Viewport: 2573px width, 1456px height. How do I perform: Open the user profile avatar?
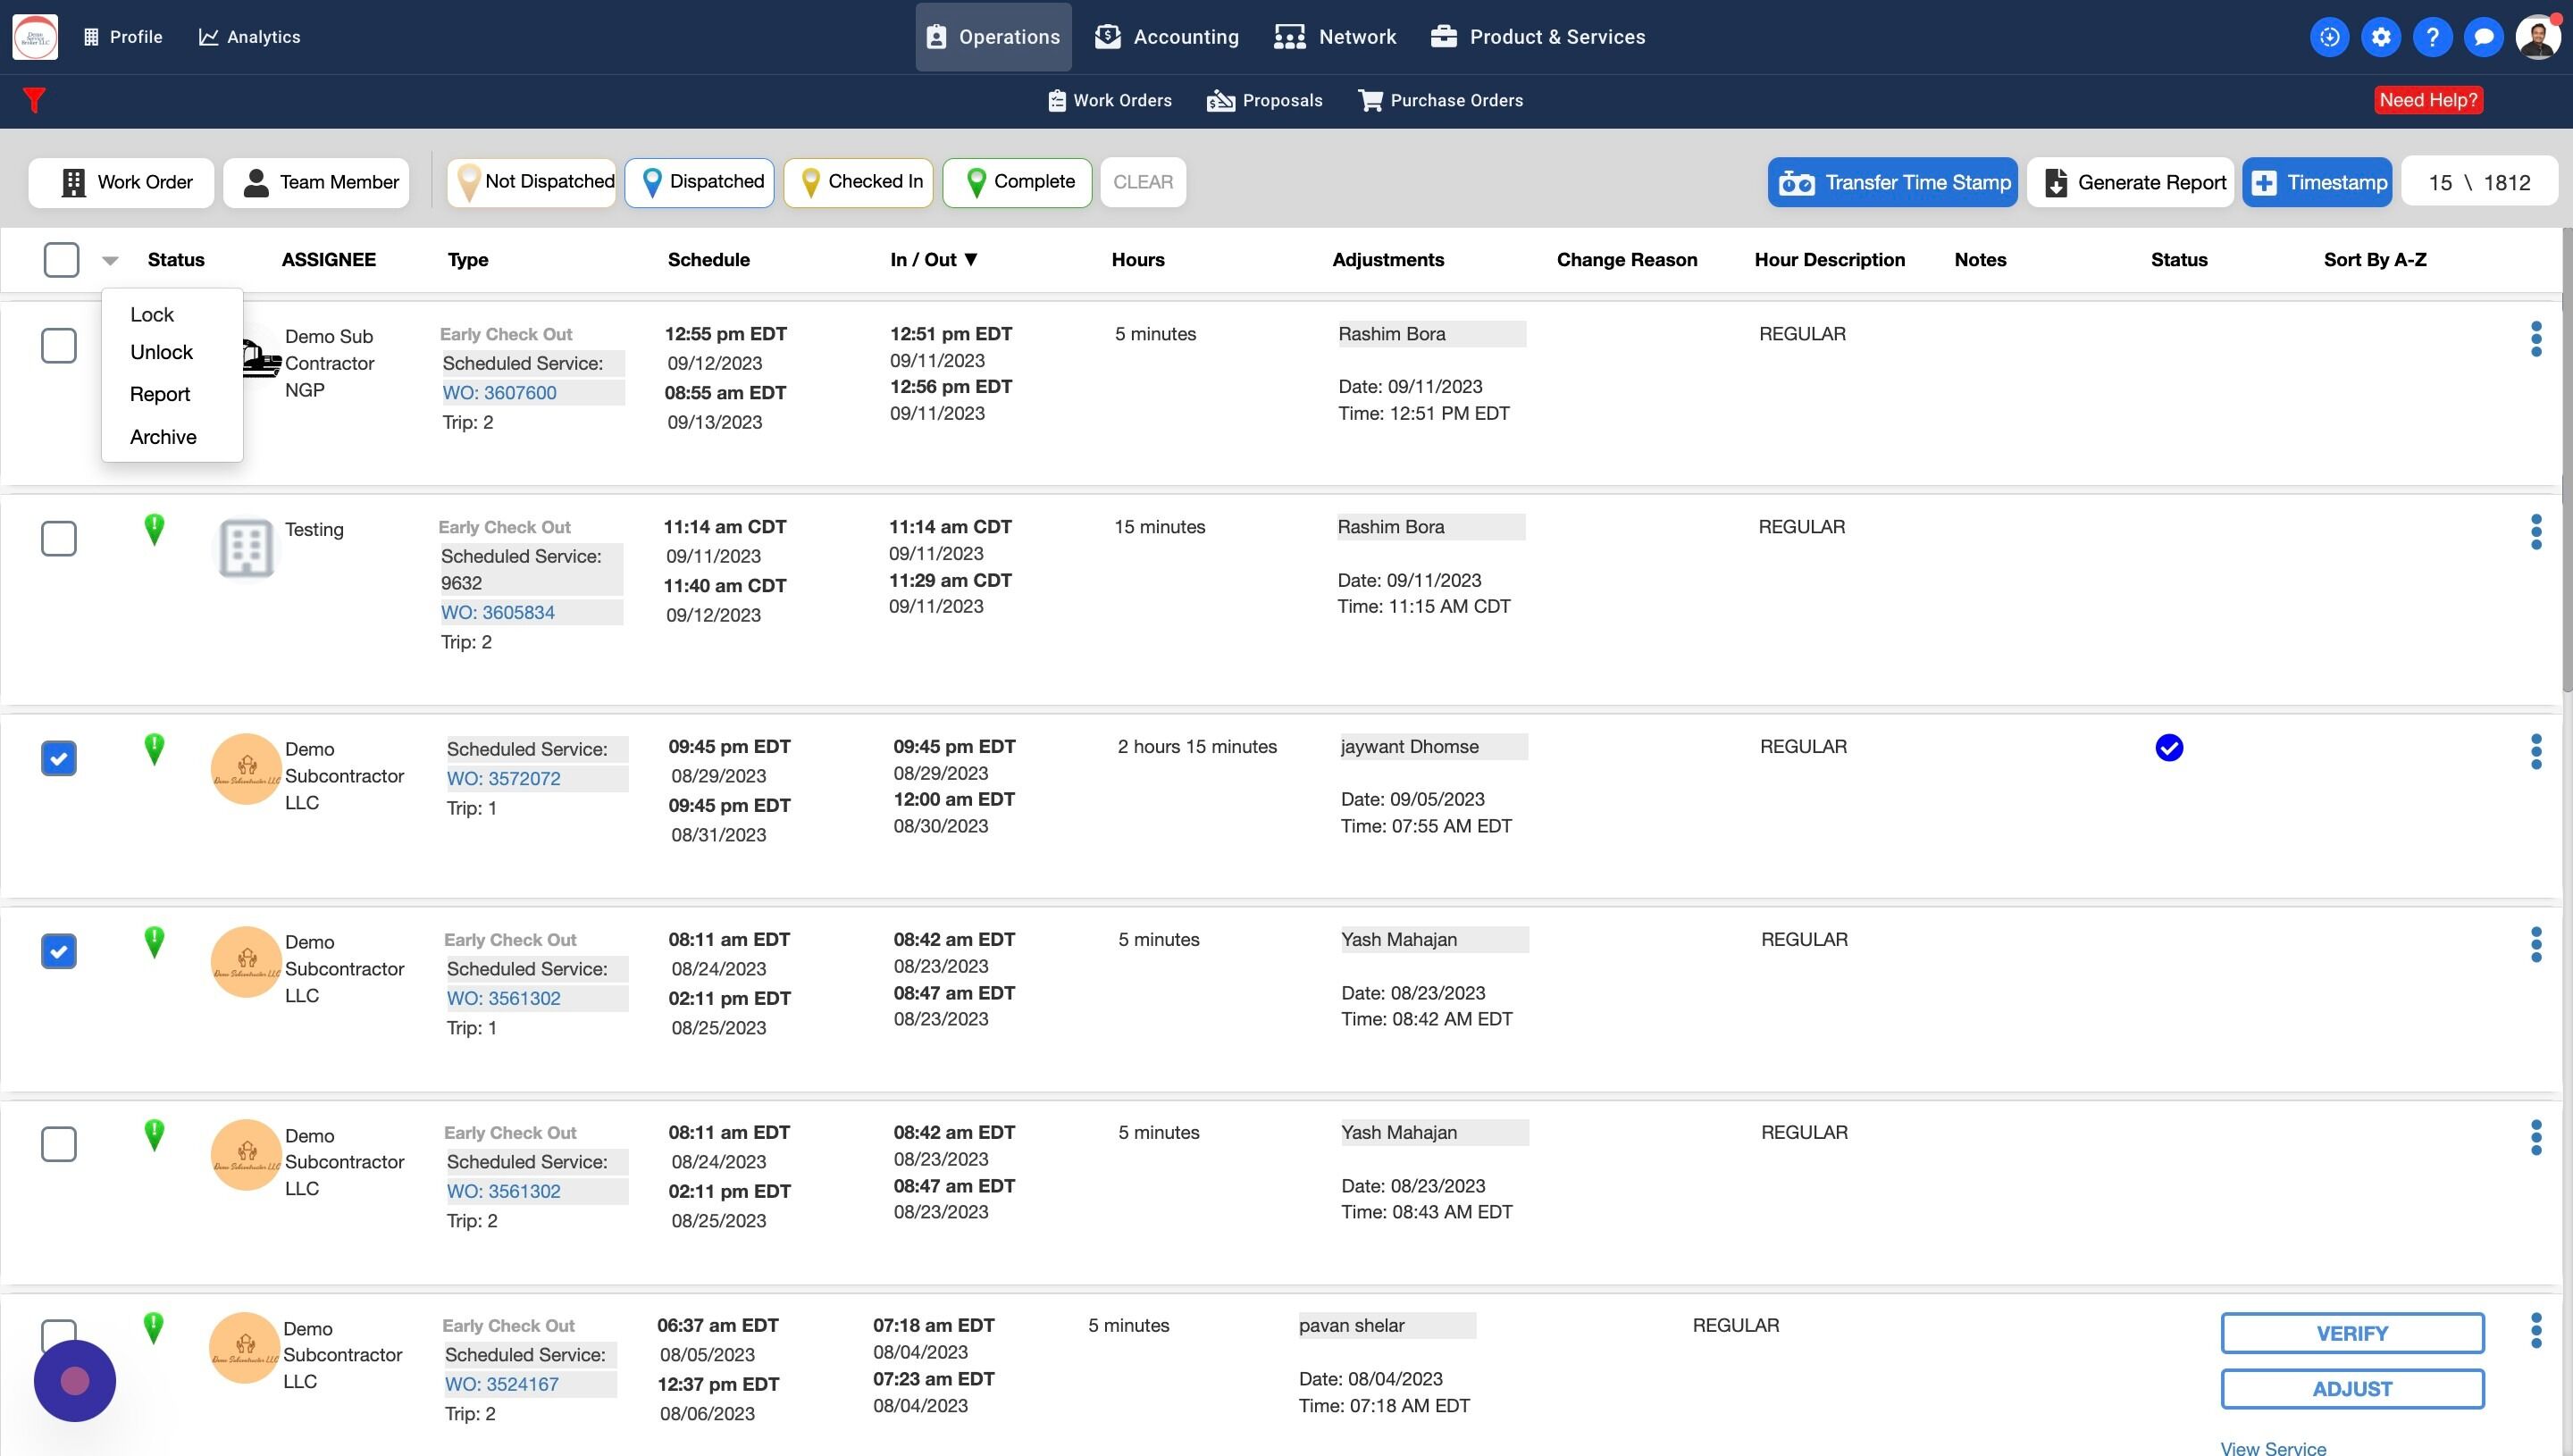pos(2537,37)
